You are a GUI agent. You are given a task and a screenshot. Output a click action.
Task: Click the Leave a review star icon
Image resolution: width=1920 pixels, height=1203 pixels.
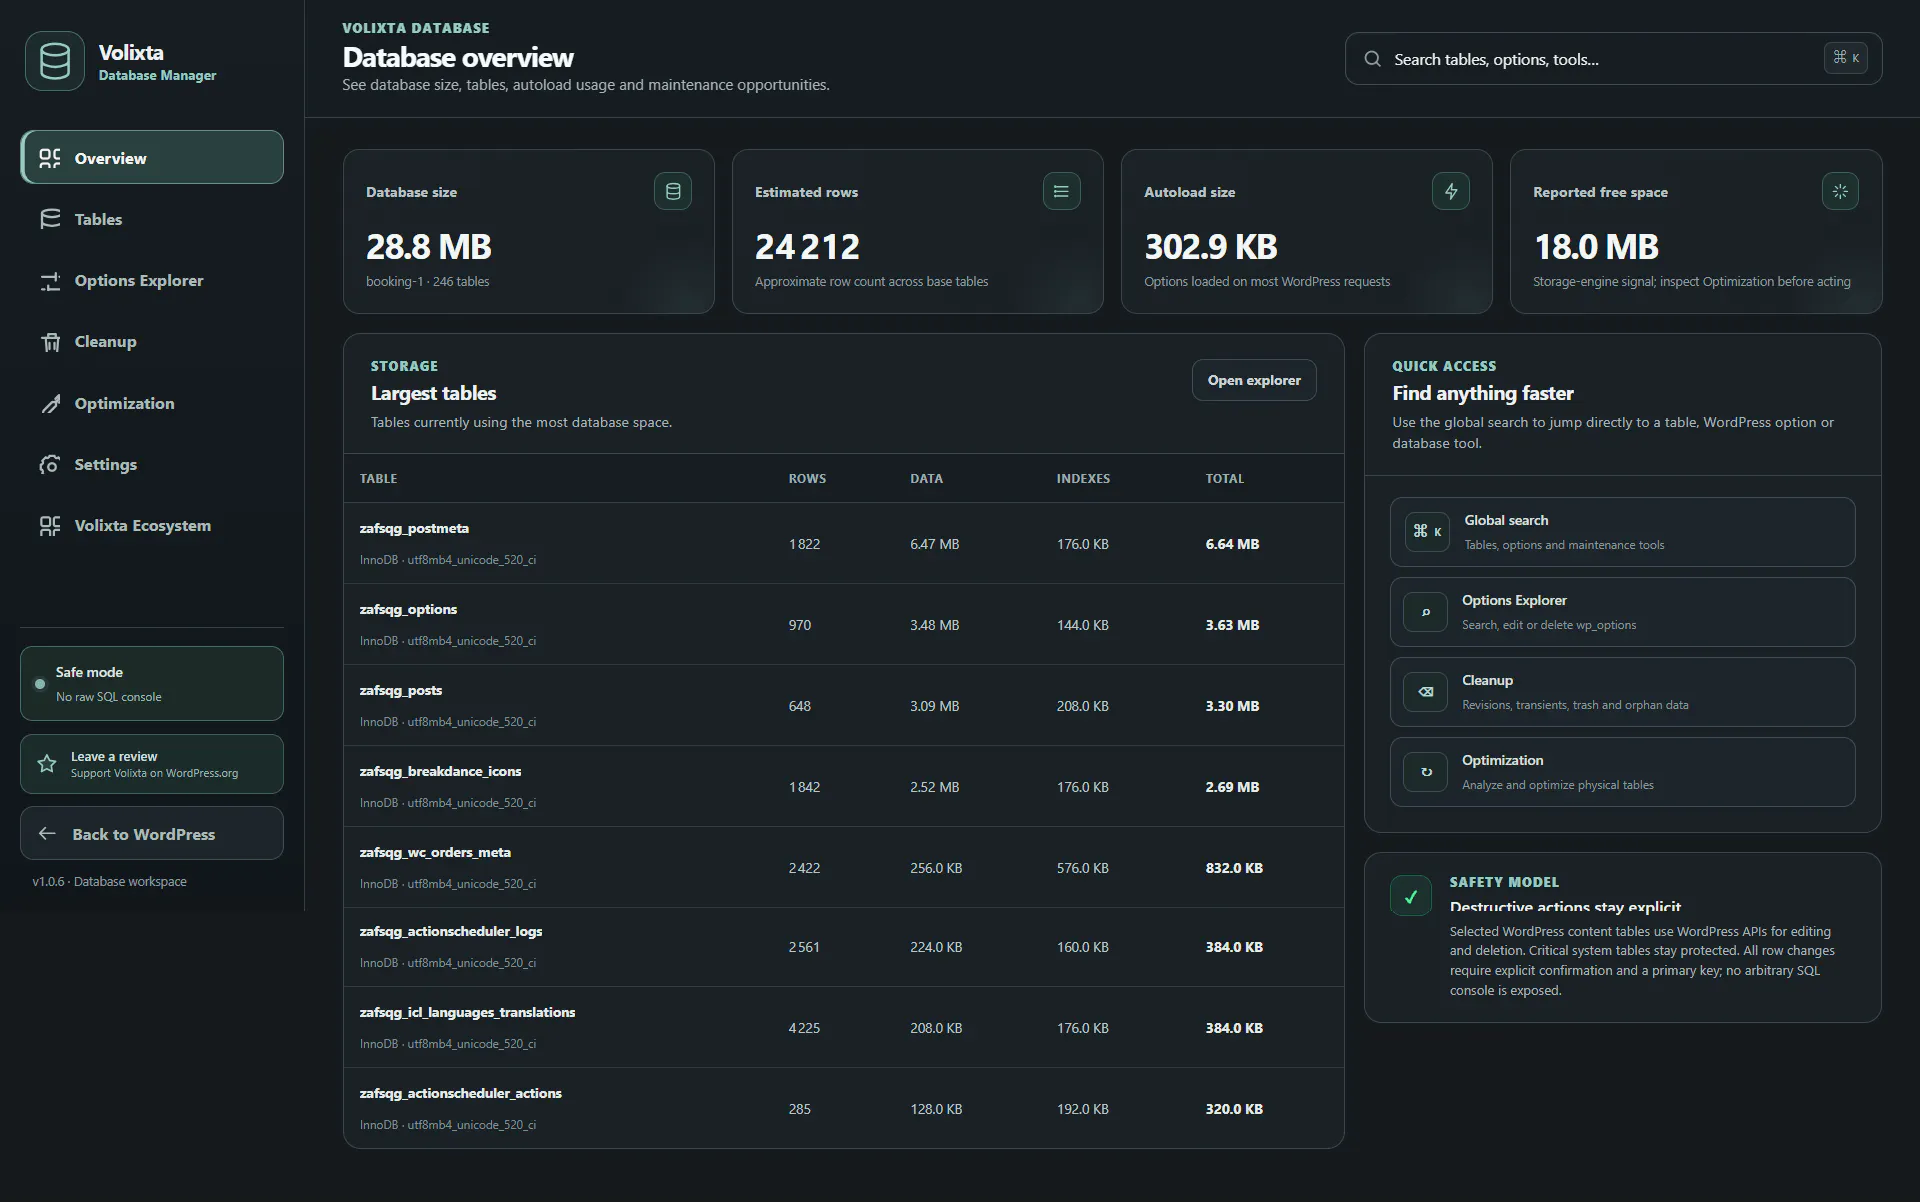click(x=47, y=764)
